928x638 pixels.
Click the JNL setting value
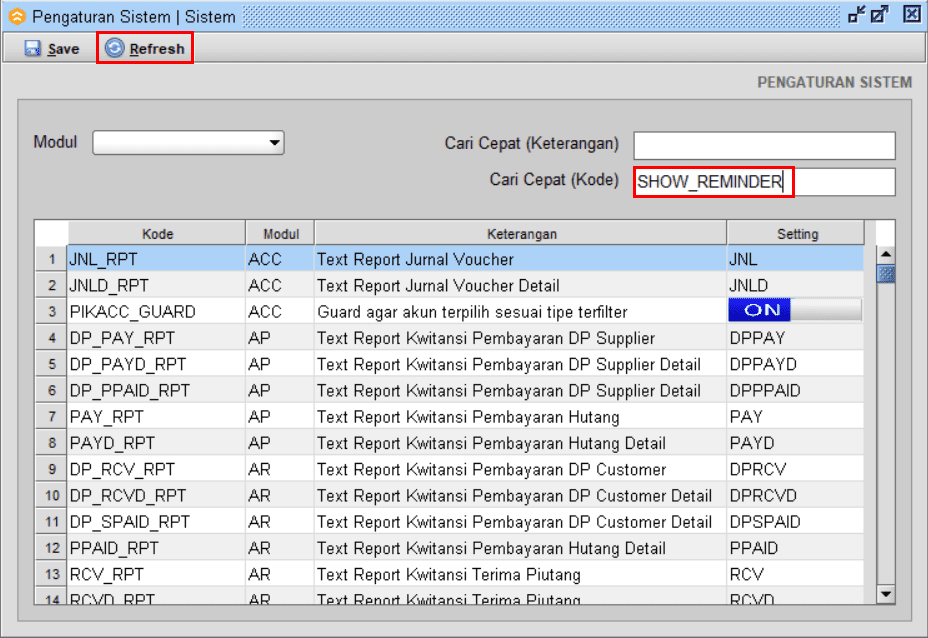(x=743, y=259)
